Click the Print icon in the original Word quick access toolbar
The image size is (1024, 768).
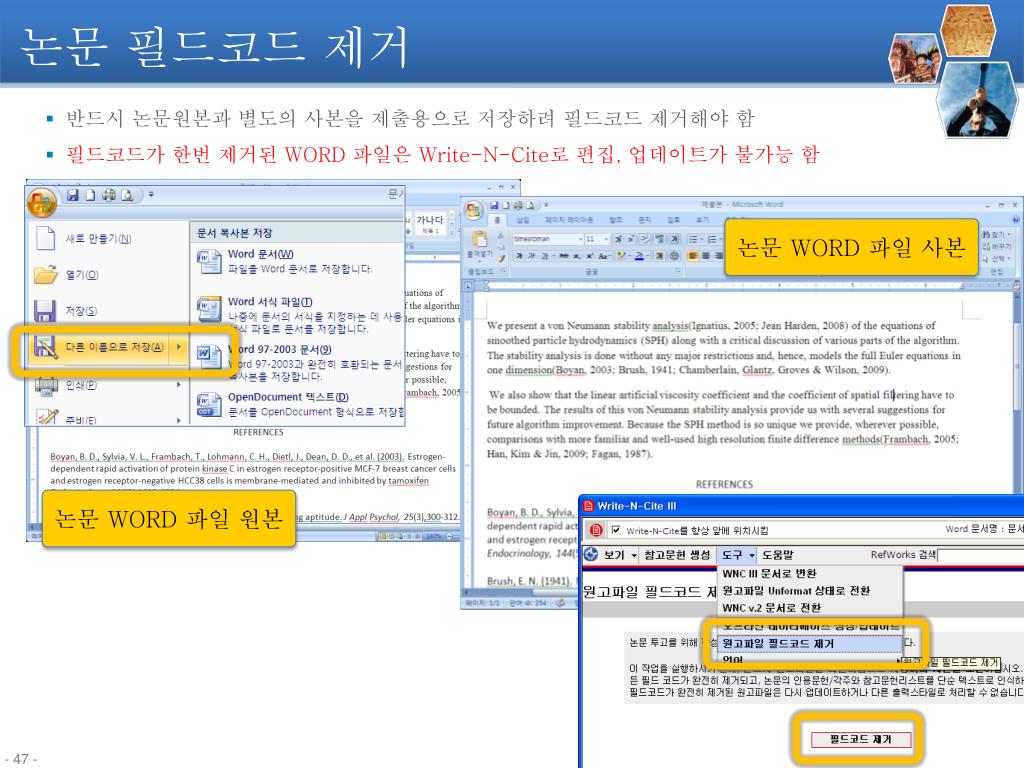click(109, 195)
